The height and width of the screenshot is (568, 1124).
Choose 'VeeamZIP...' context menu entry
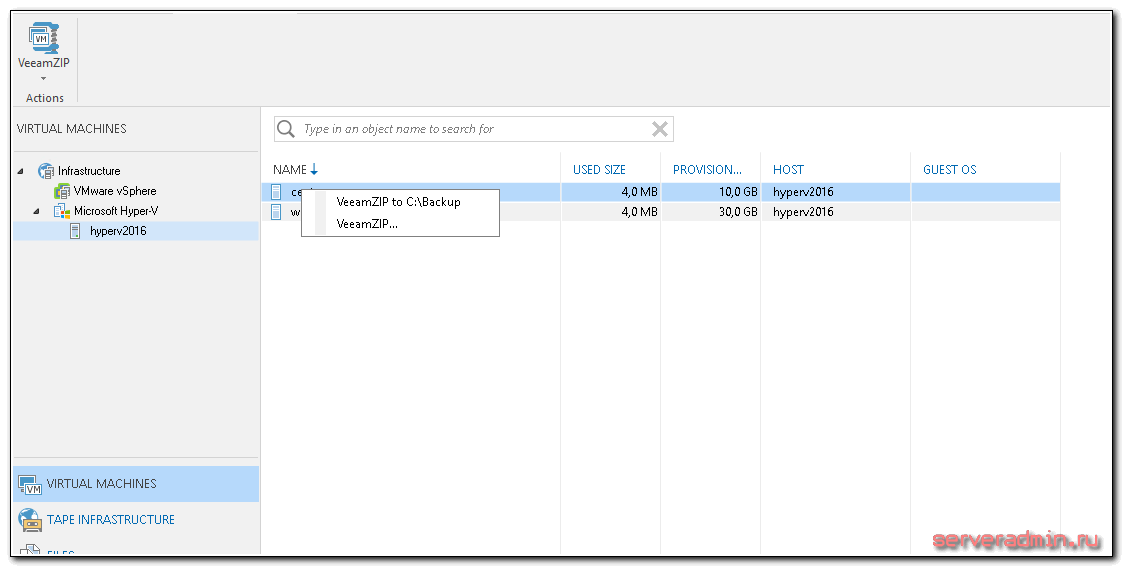[367, 224]
